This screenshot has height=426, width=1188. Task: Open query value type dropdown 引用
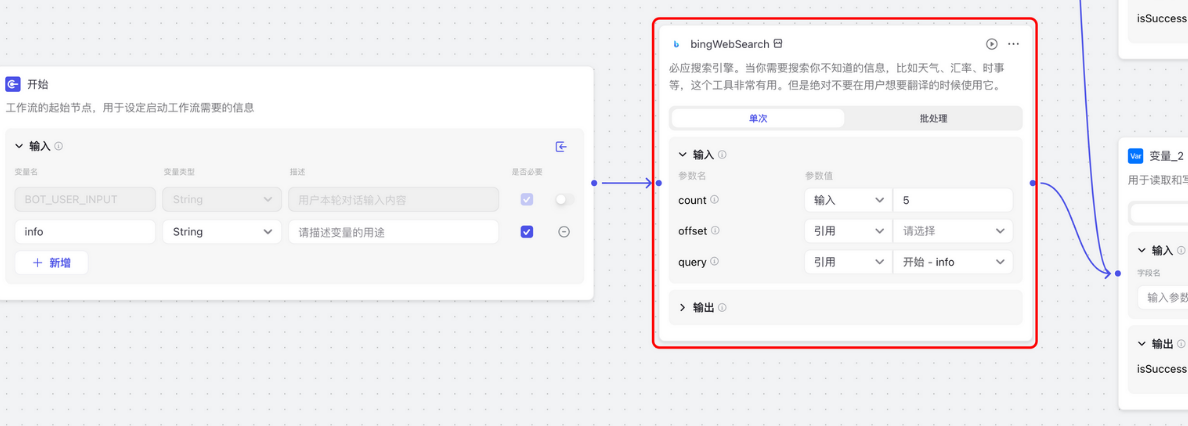click(849, 262)
